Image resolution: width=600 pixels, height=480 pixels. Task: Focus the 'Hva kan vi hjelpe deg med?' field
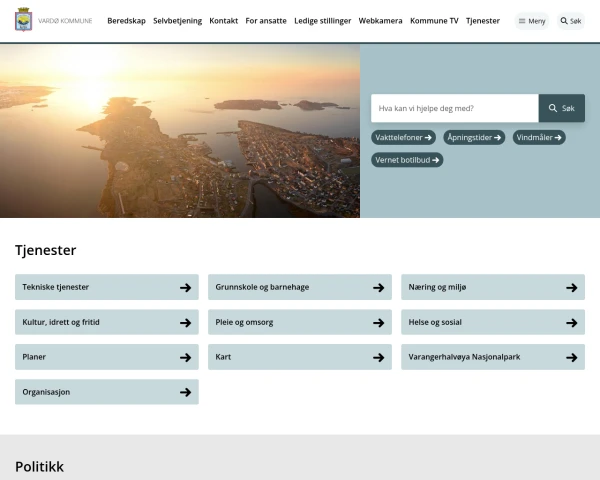point(454,108)
